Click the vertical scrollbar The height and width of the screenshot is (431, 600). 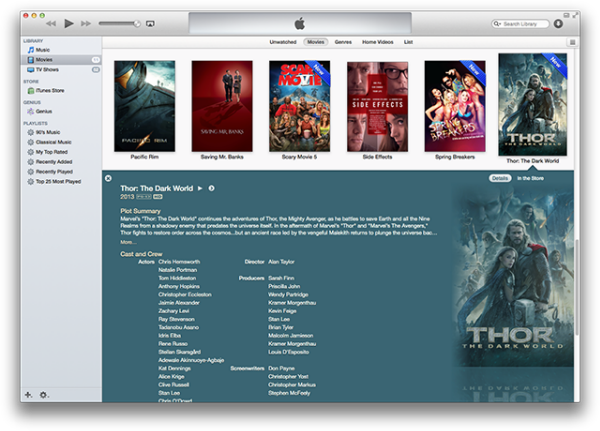[577, 286]
